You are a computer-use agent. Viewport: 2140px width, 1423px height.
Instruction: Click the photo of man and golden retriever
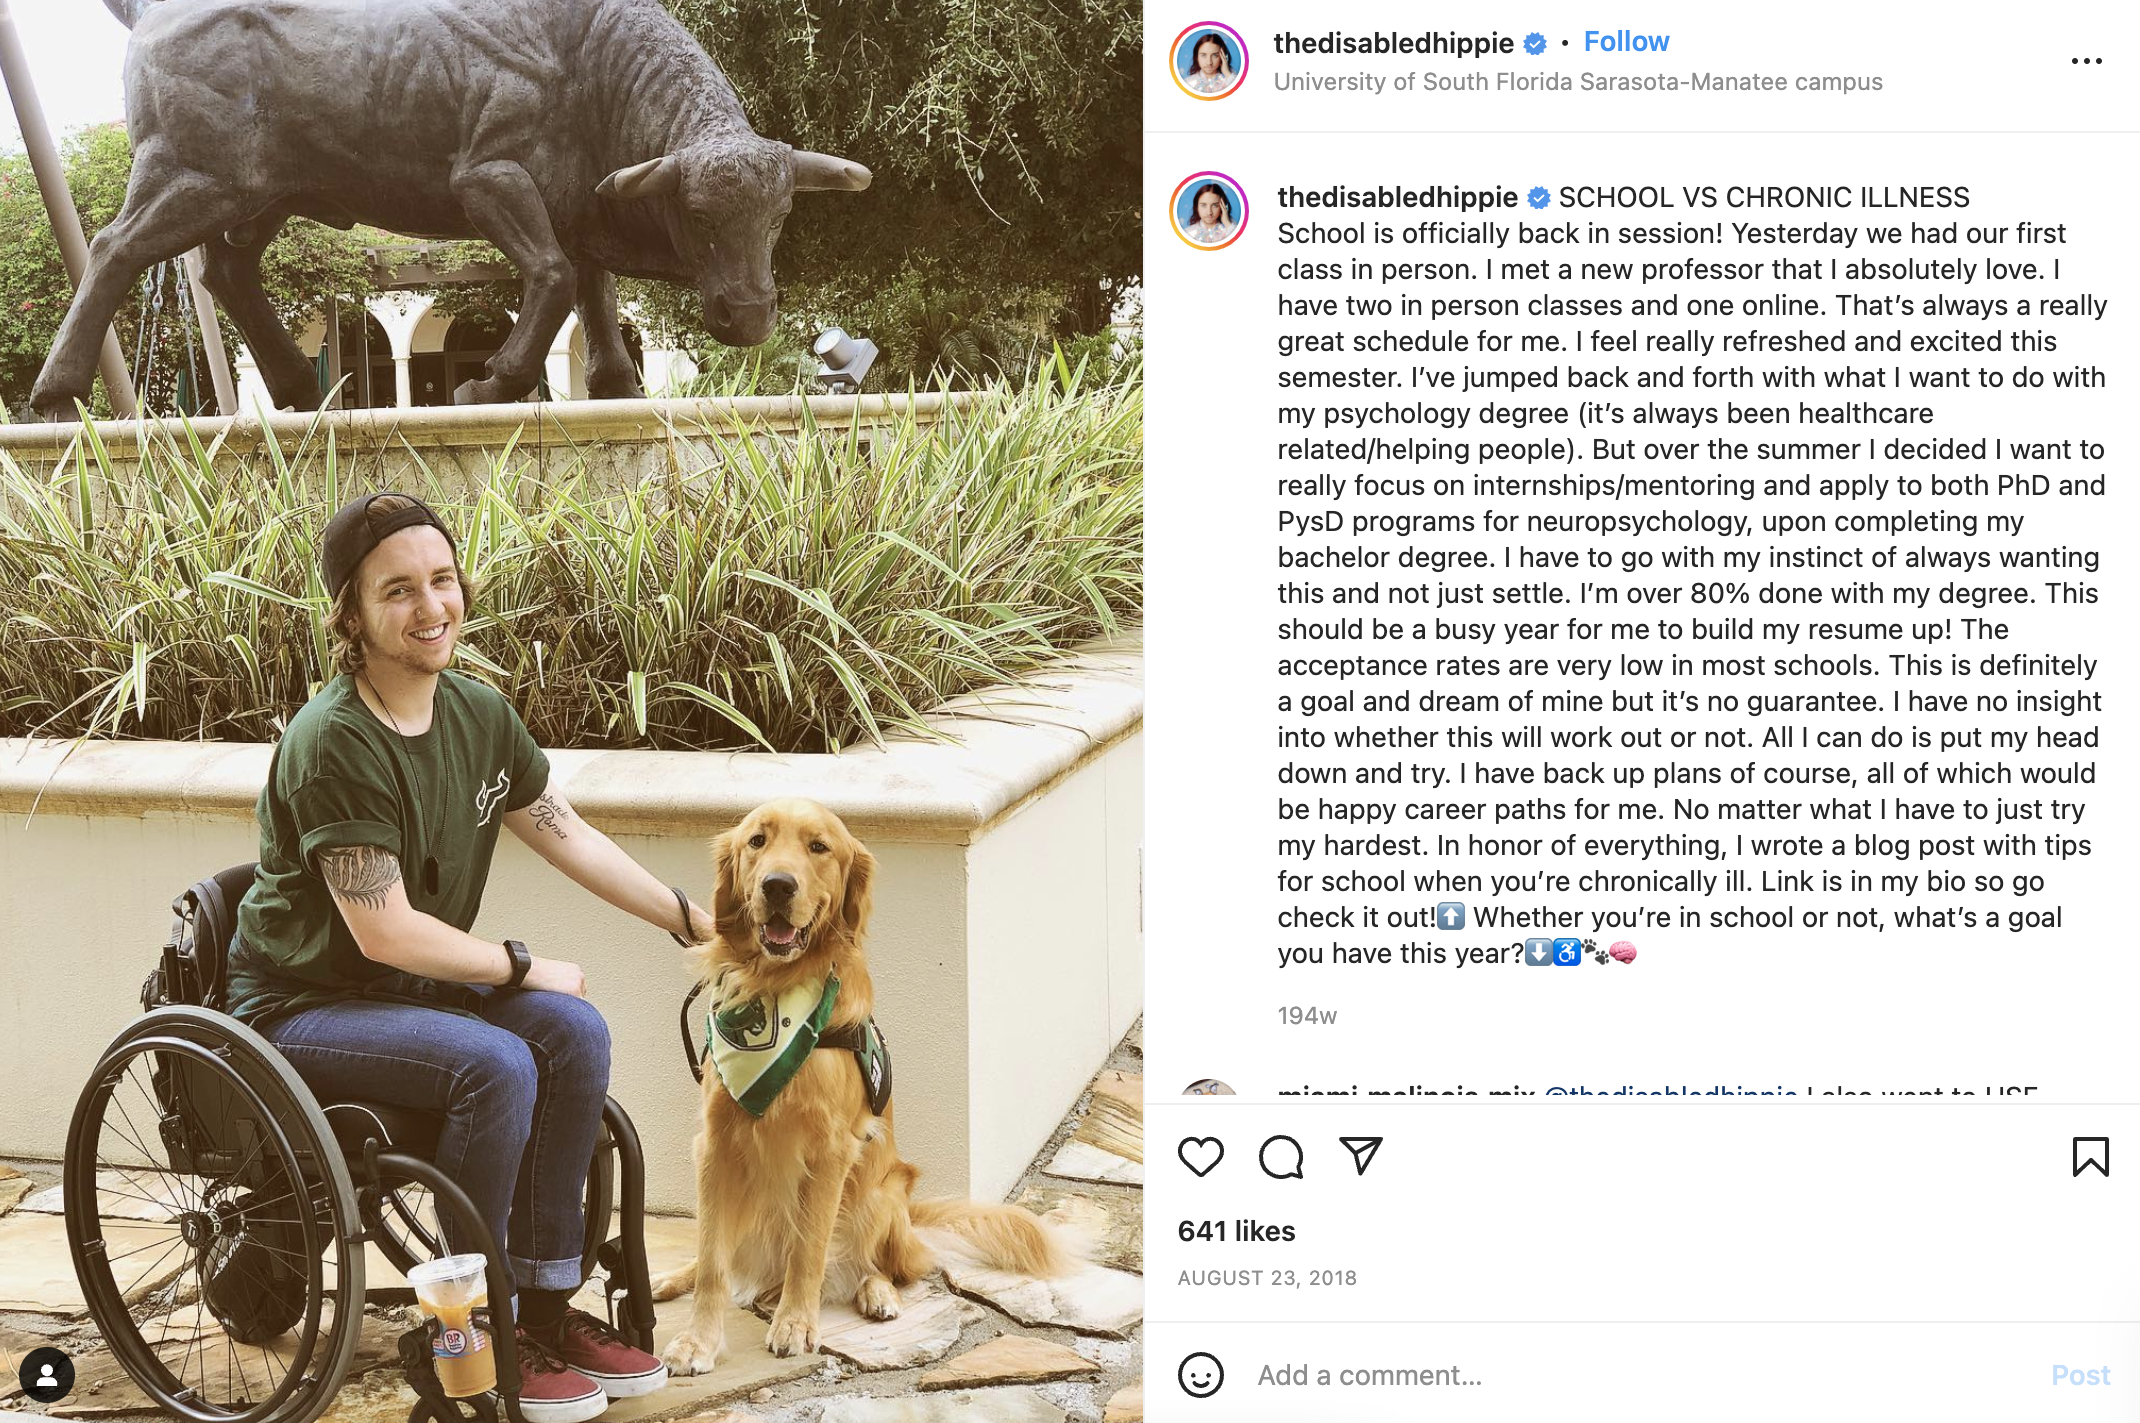(x=571, y=711)
